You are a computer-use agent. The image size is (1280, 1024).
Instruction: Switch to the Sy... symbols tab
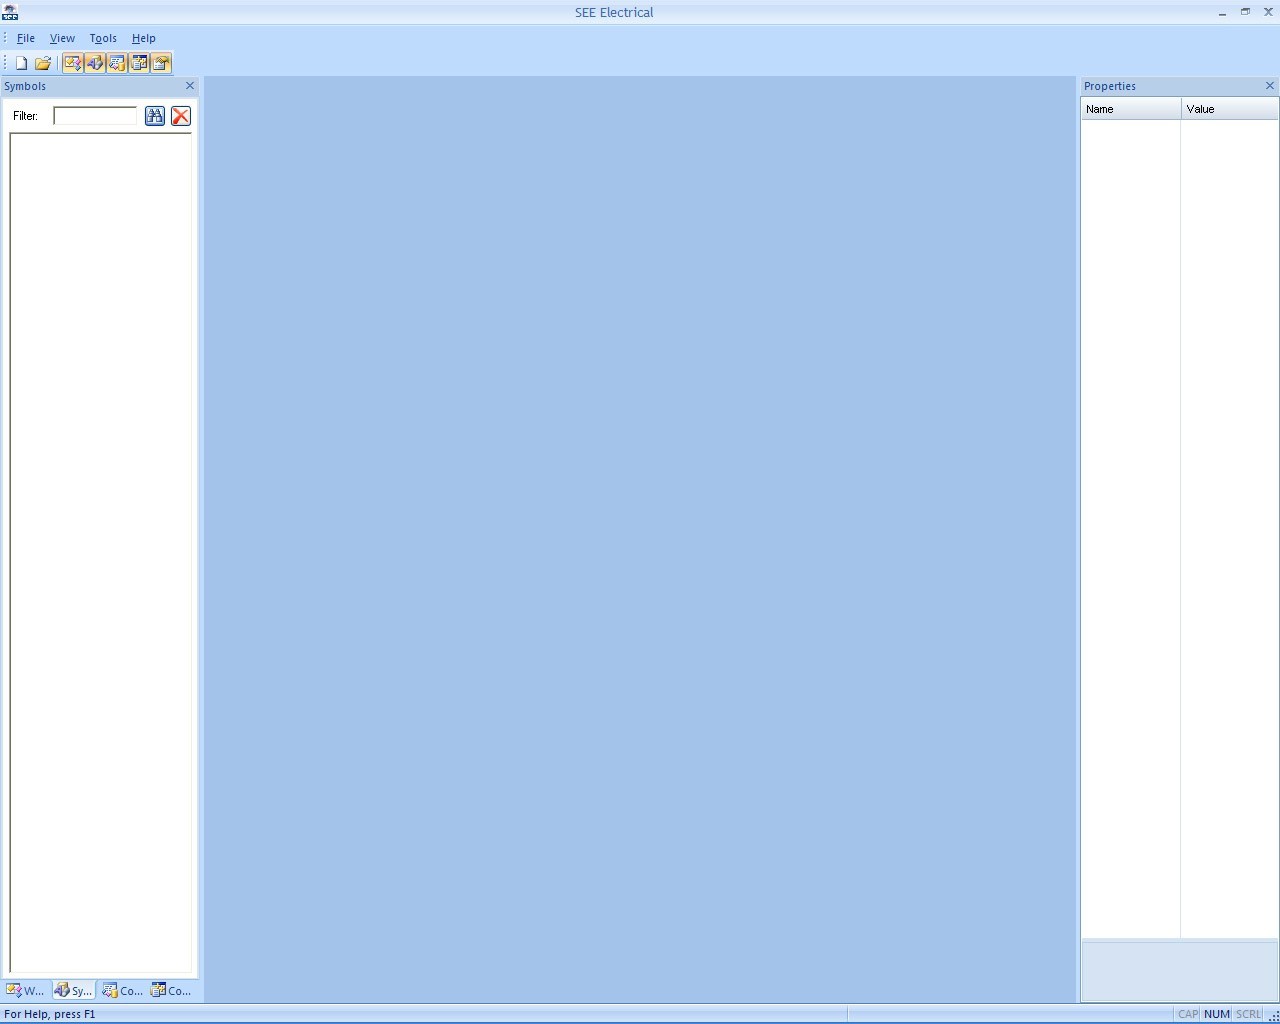74,990
